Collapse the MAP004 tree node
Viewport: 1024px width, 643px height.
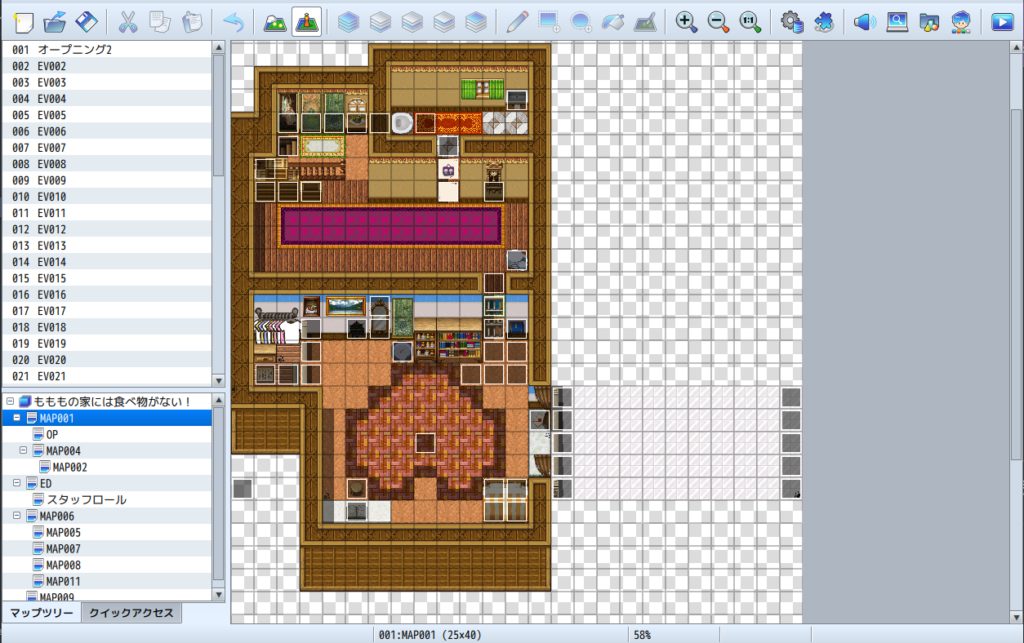click(x=24, y=451)
